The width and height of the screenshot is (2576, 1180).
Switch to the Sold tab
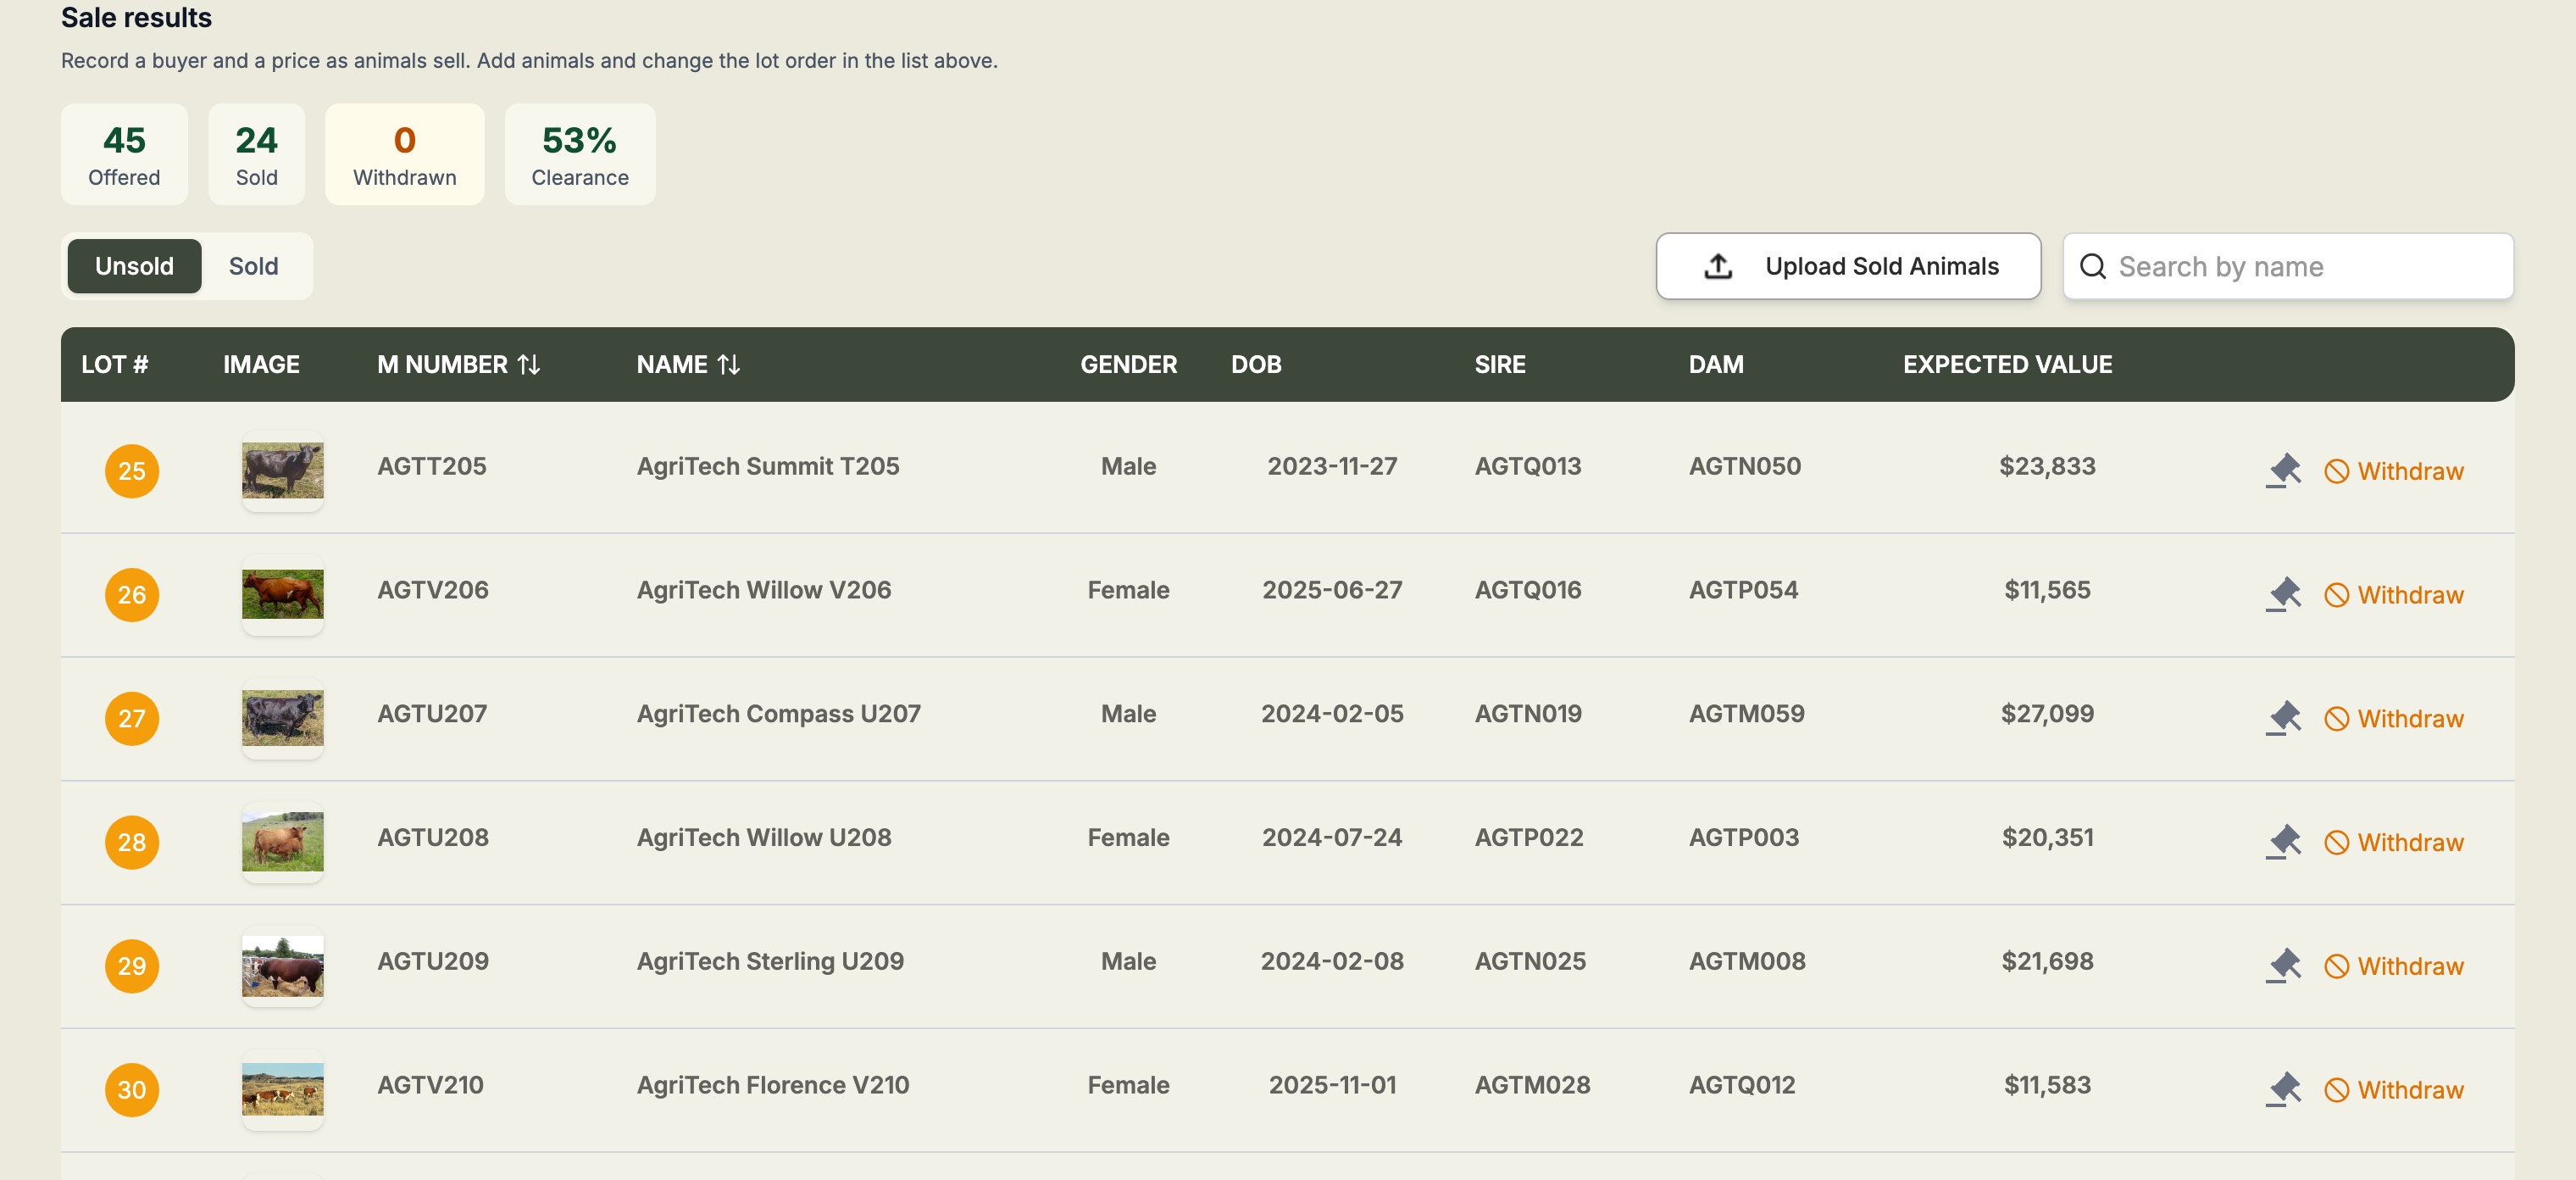254,266
